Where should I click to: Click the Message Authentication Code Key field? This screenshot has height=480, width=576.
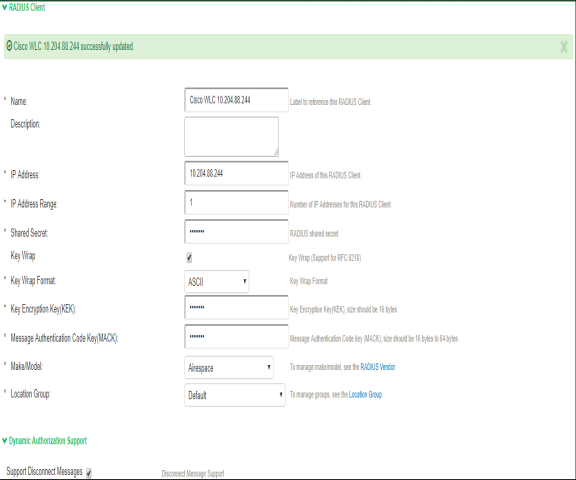[236, 336]
